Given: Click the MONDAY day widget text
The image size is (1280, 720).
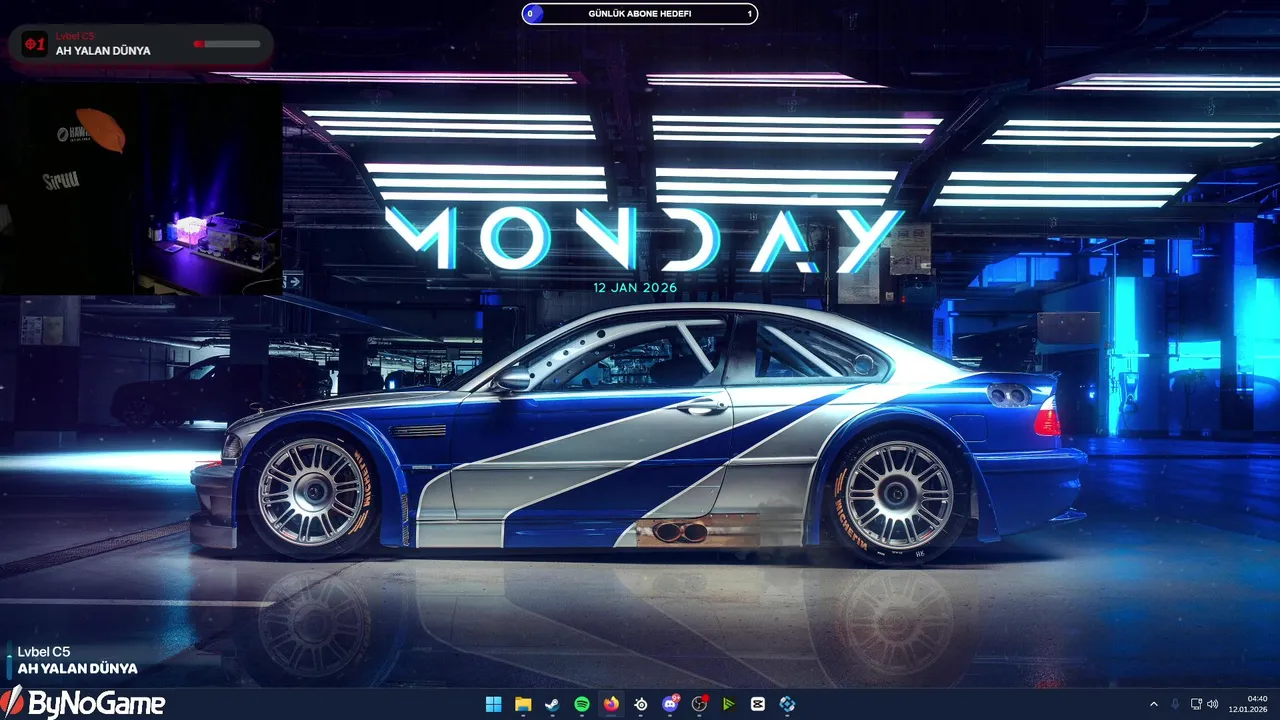Looking at the screenshot, I should tap(644, 240).
